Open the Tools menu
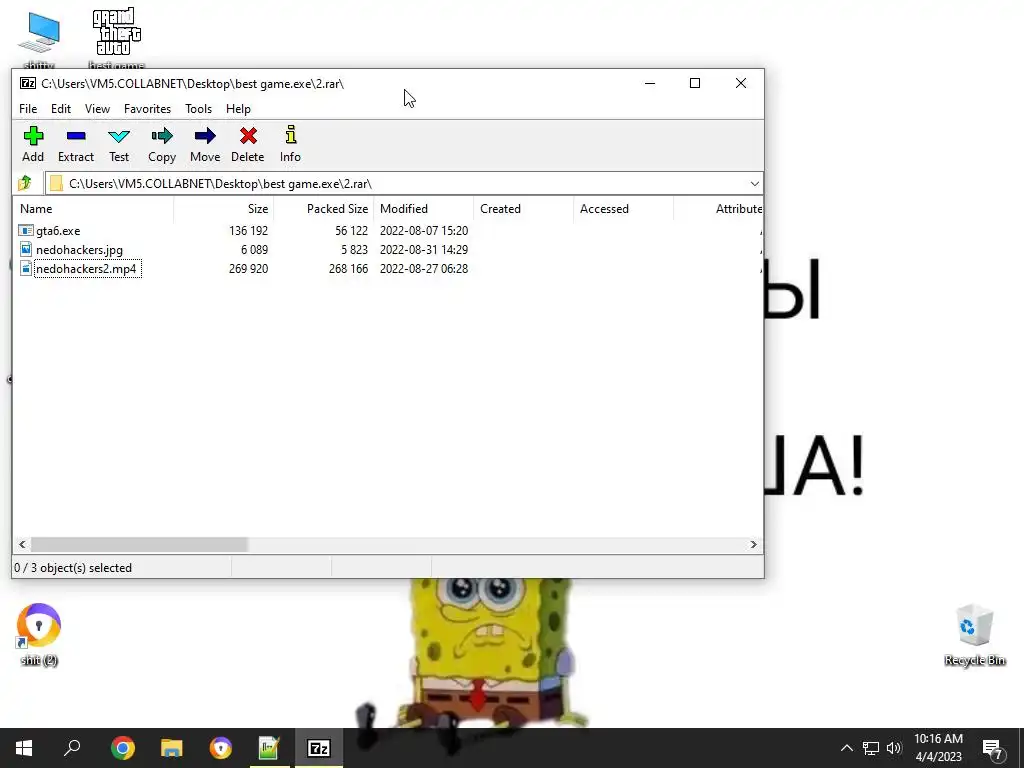The width and height of the screenshot is (1024, 768). click(199, 109)
